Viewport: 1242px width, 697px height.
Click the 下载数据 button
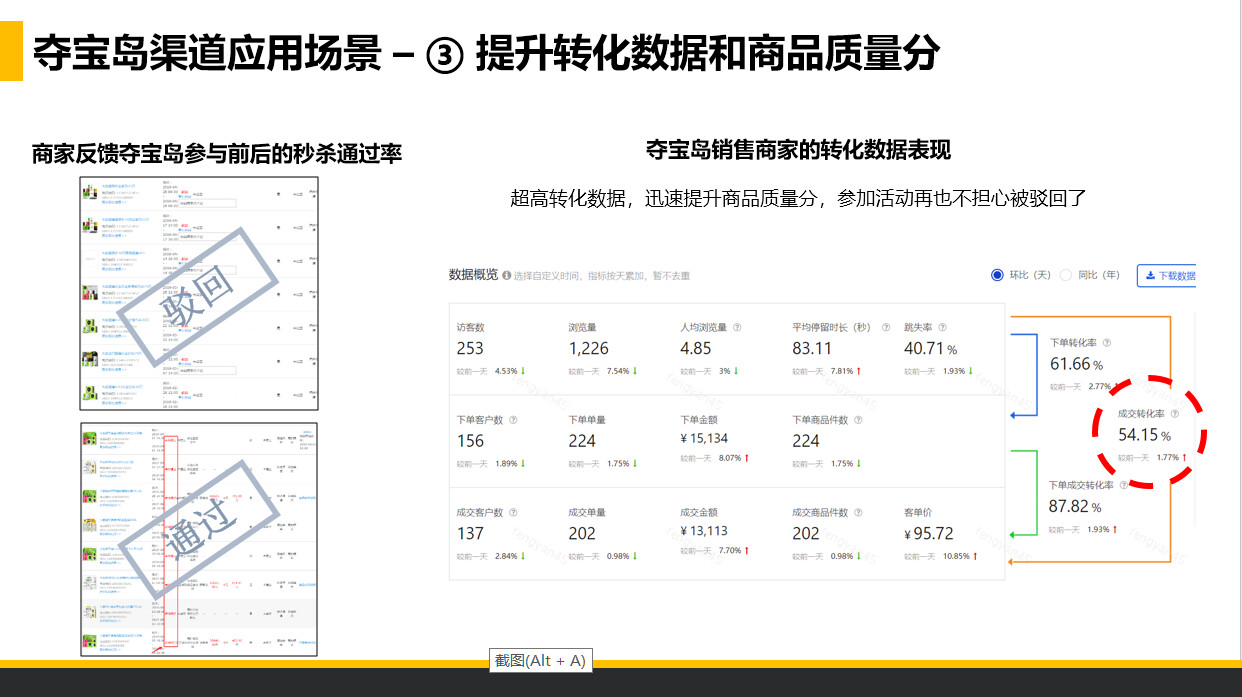pyautogui.click(x=1167, y=276)
